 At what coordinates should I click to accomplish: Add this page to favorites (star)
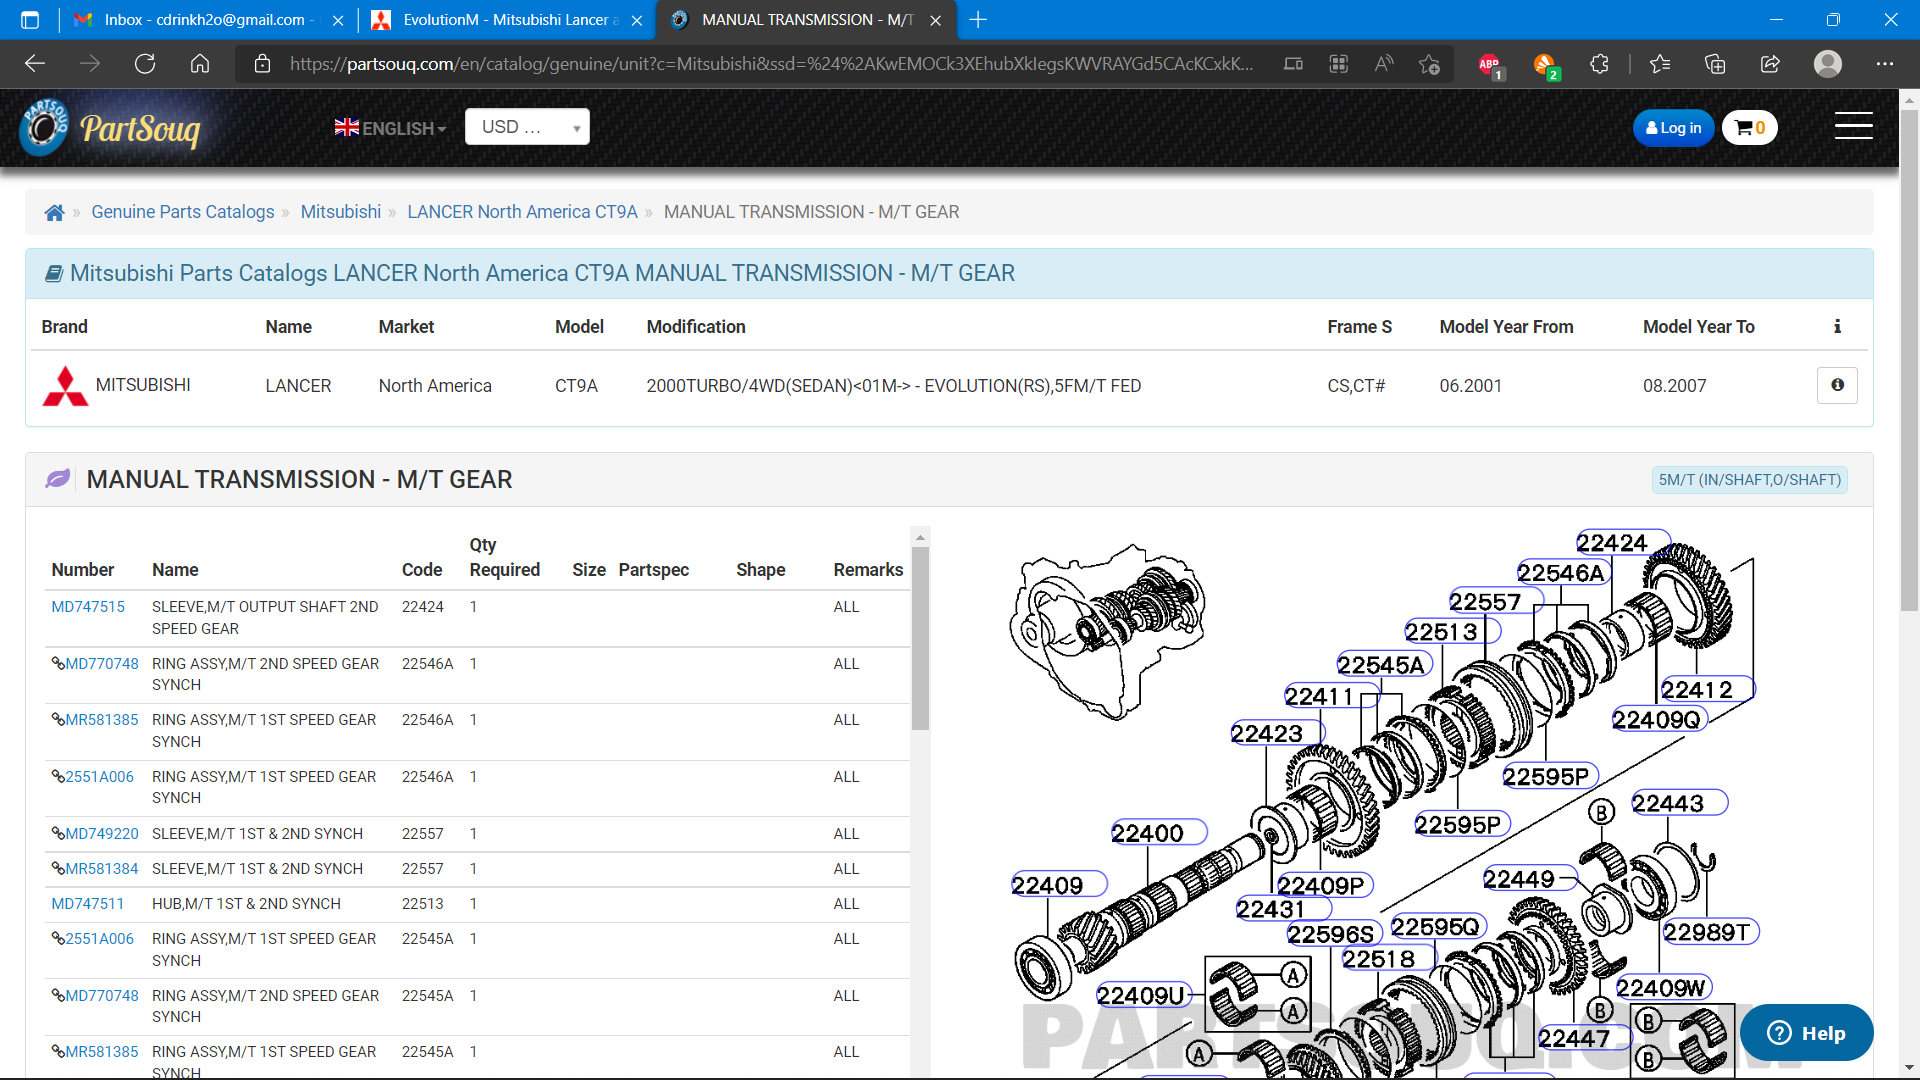click(x=1429, y=64)
